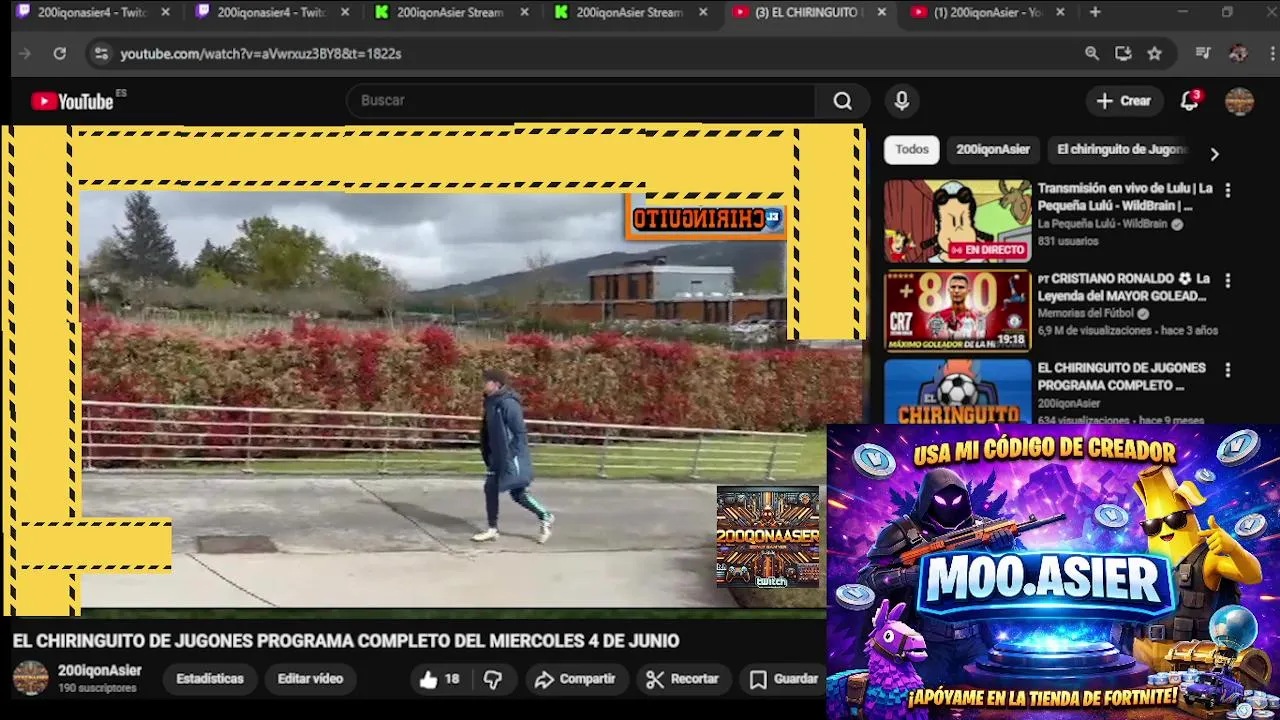This screenshot has width=1280, height=720.
Task: Dislike the video with the thumbs-down icon
Action: (493, 679)
